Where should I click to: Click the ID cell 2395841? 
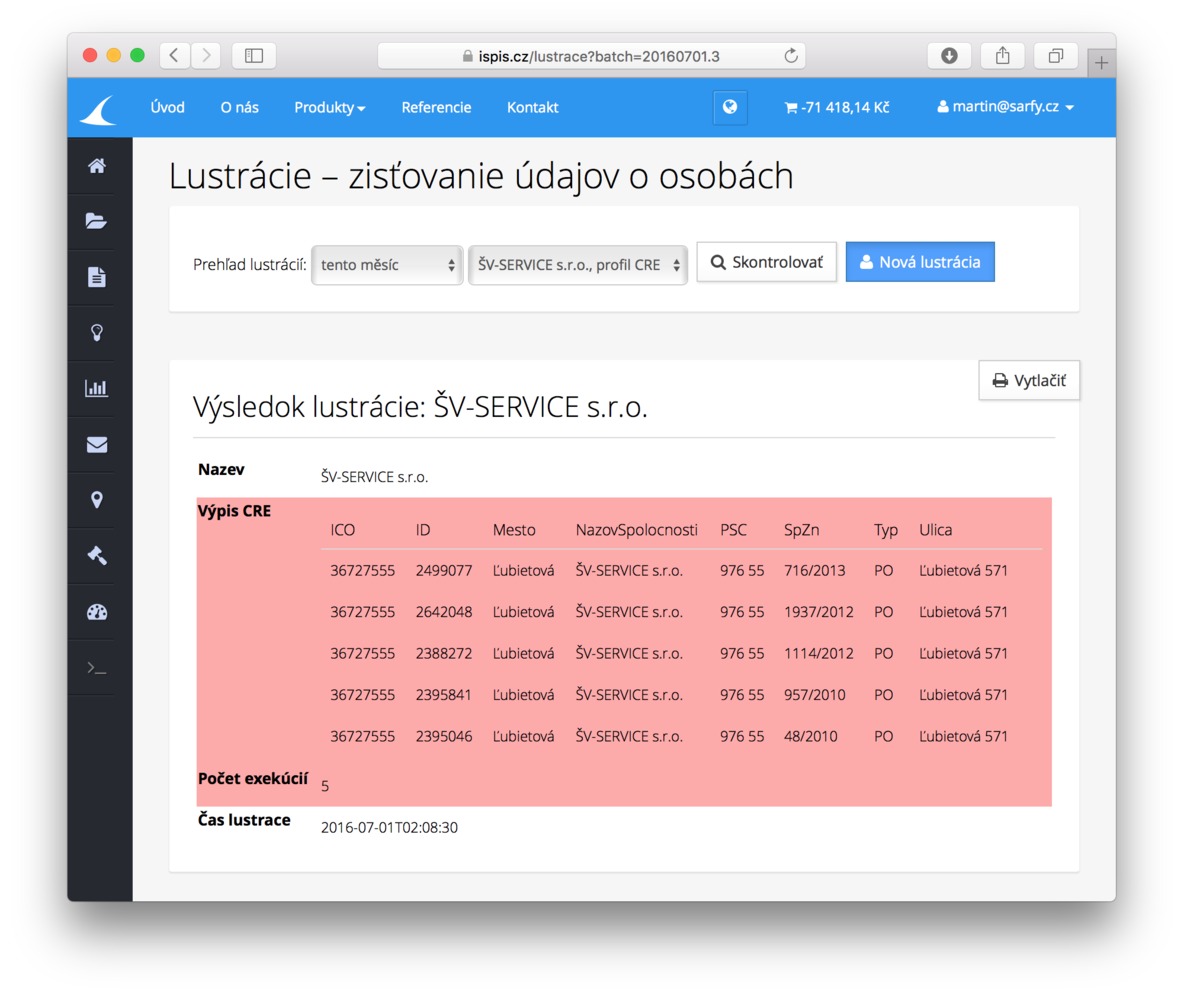(444, 694)
